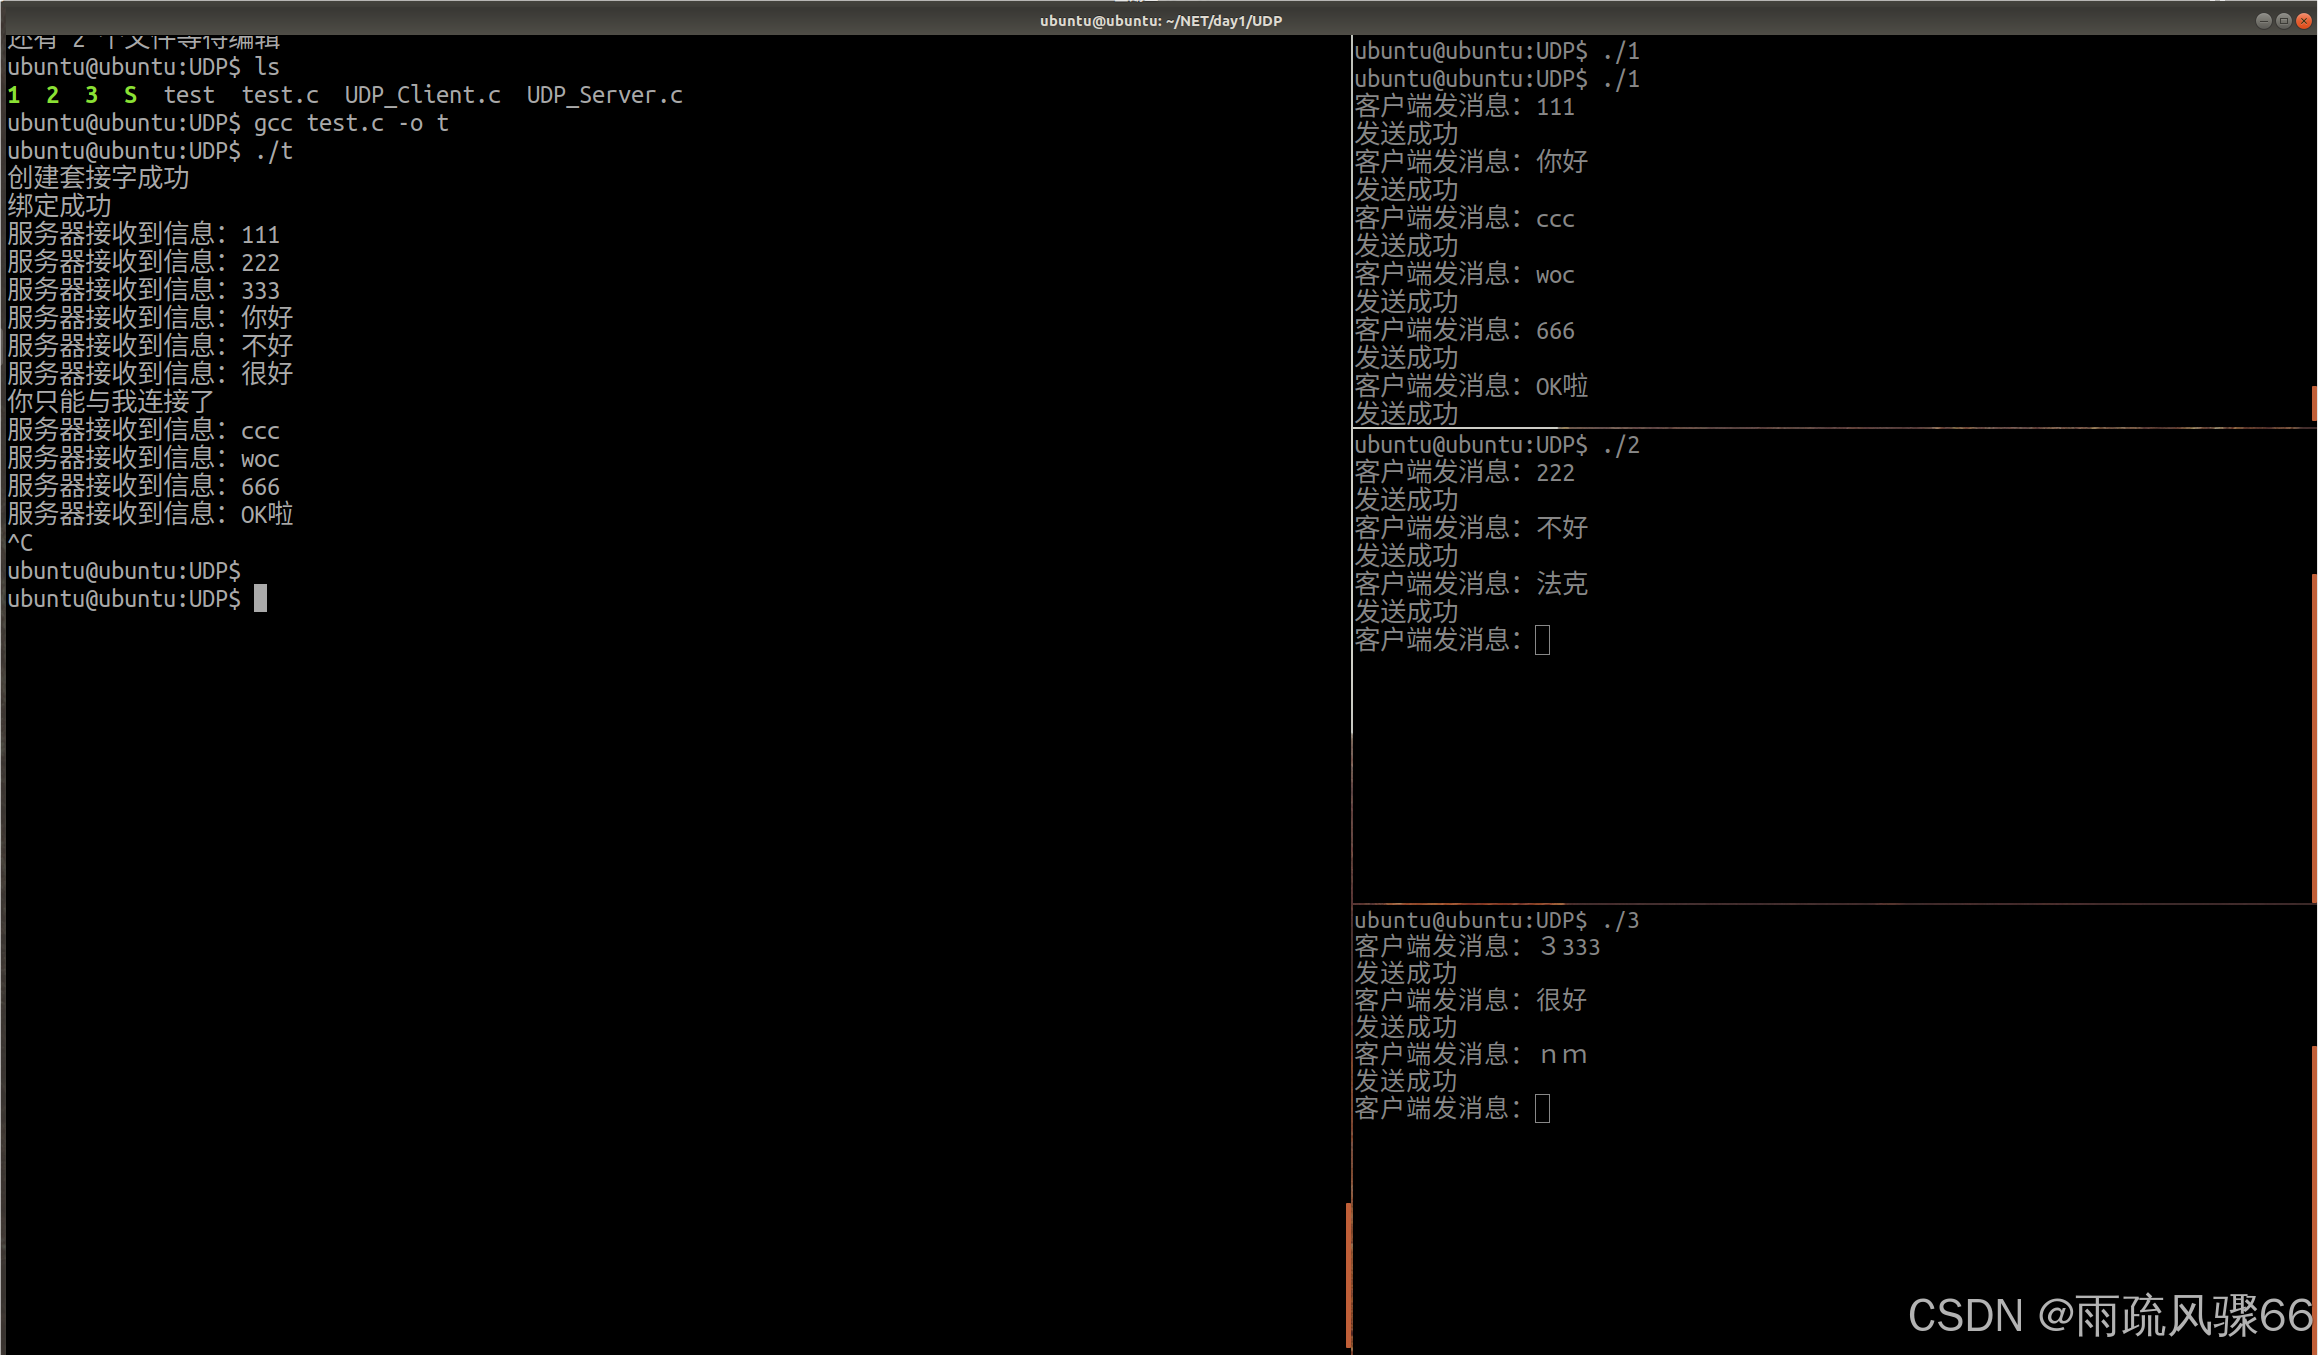This screenshot has height=1355, width=2319.
Task: Click the server pane's active prompt cursor
Action: tap(260, 598)
